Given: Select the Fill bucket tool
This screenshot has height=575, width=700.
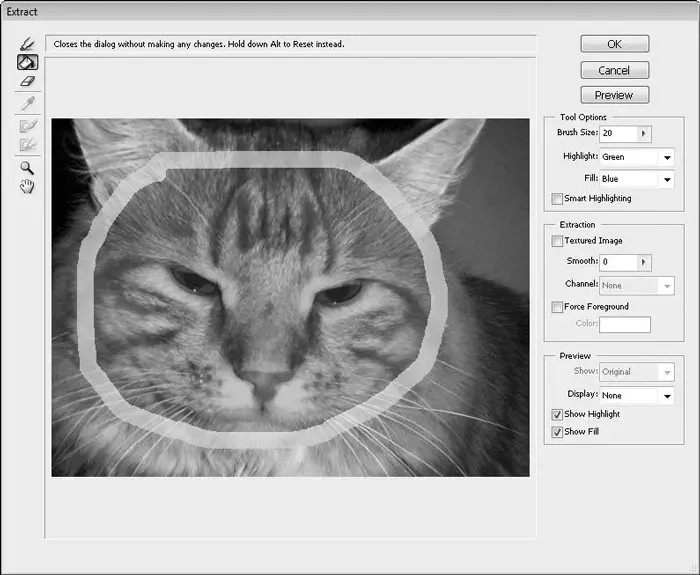Looking at the screenshot, I should [x=27, y=62].
